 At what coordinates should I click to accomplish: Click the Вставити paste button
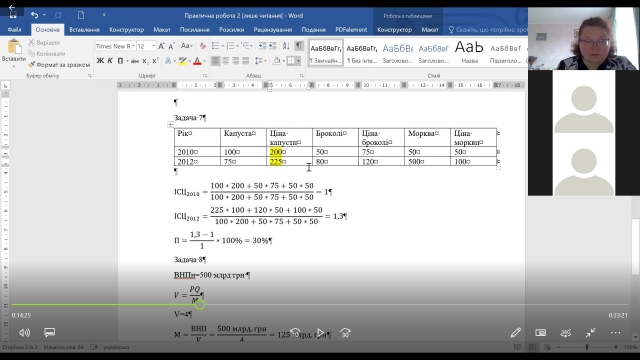[x=14, y=53]
